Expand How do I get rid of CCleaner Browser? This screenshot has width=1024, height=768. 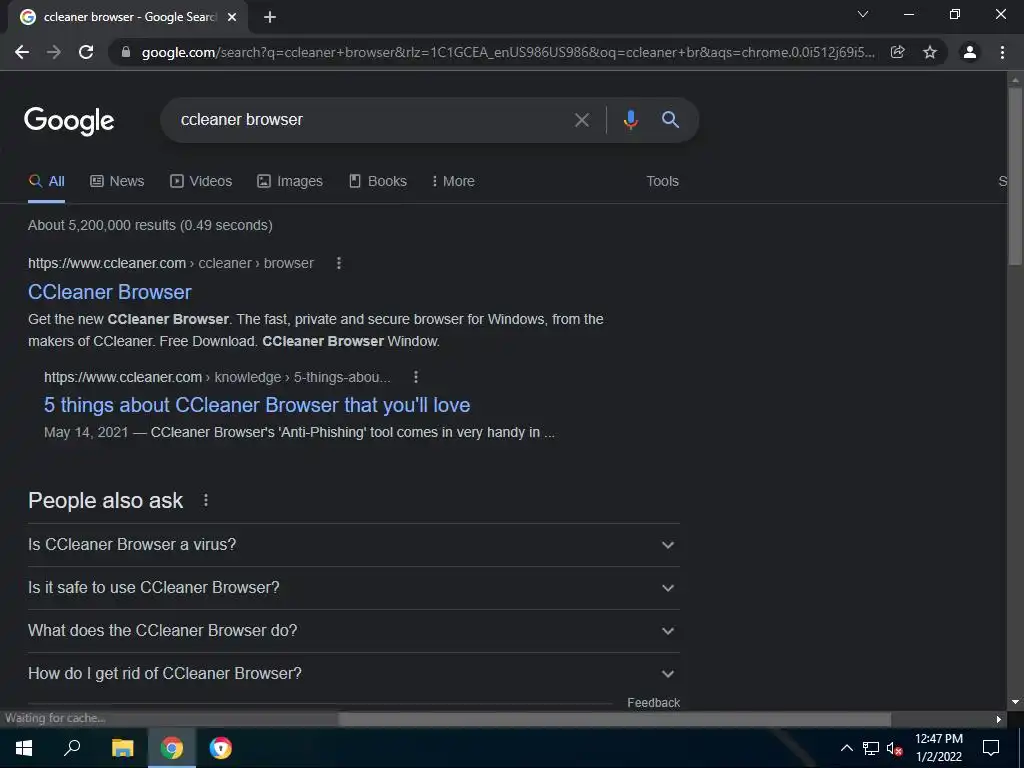[353, 673]
